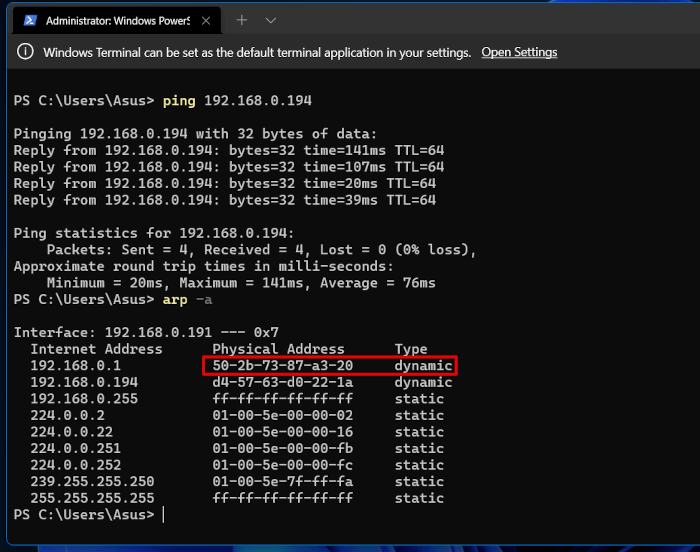Click MAC address 01-00-5e-7f-ff-fa
The image size is (700, 552).
(x=283, y=481)
